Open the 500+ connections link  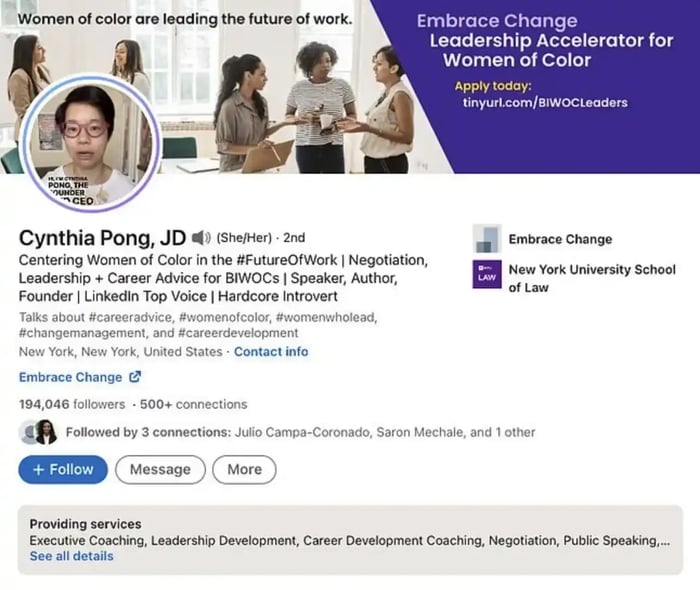click(191, 405)
